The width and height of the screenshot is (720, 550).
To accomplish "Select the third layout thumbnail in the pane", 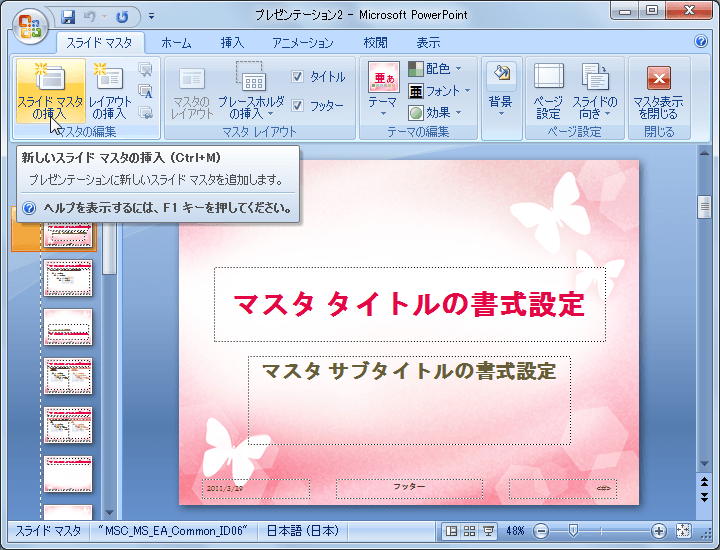I will pyautogui.click(x=68, y=327).
